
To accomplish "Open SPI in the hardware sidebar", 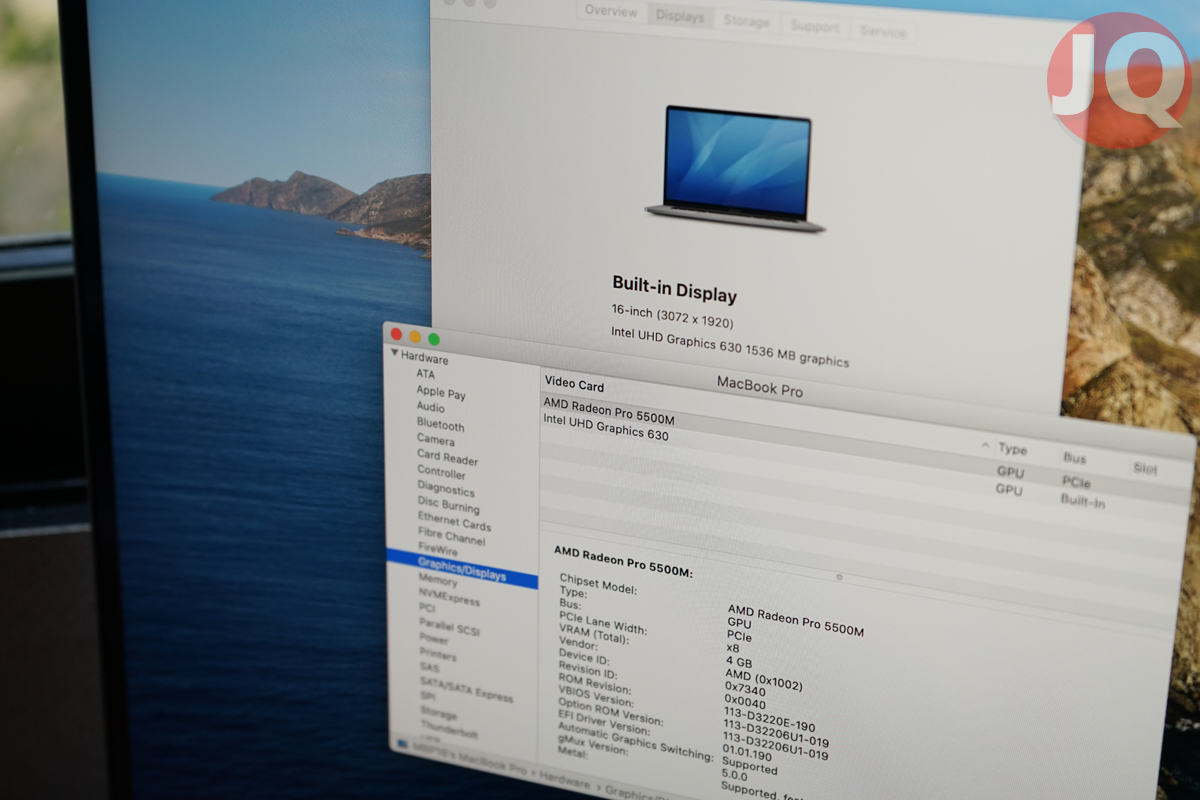I will tap(428, 697).
